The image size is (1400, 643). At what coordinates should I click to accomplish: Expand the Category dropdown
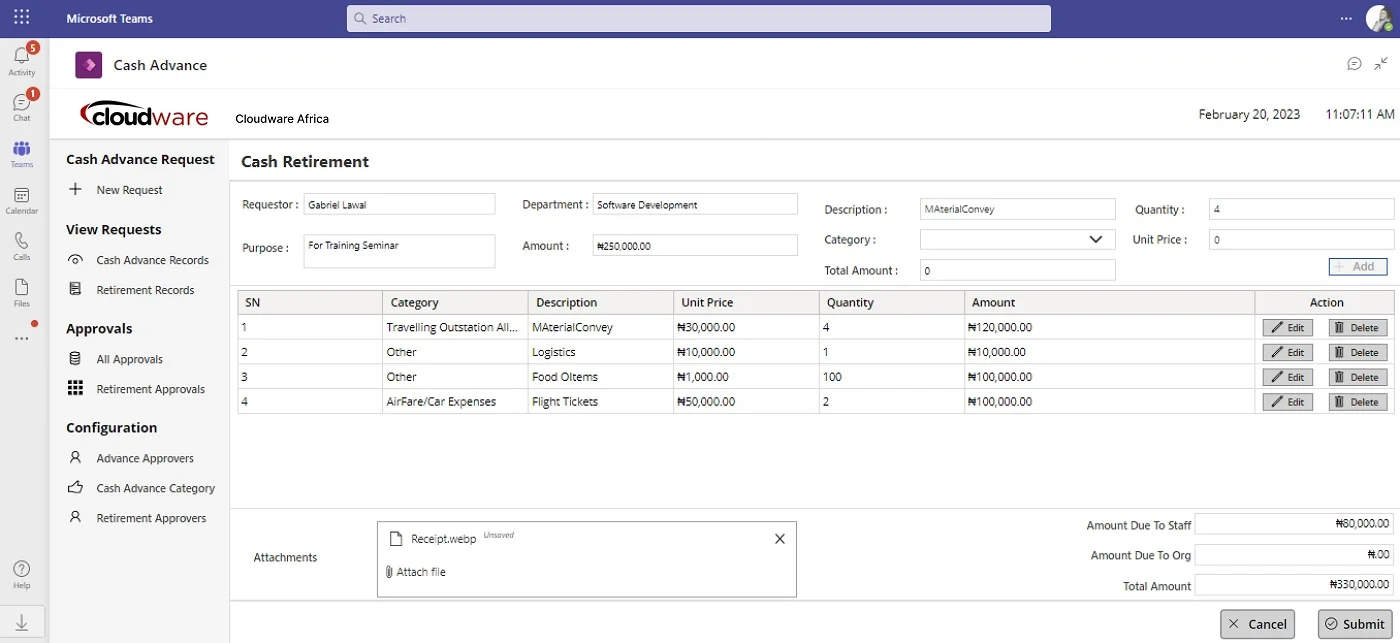point(1094,240)
